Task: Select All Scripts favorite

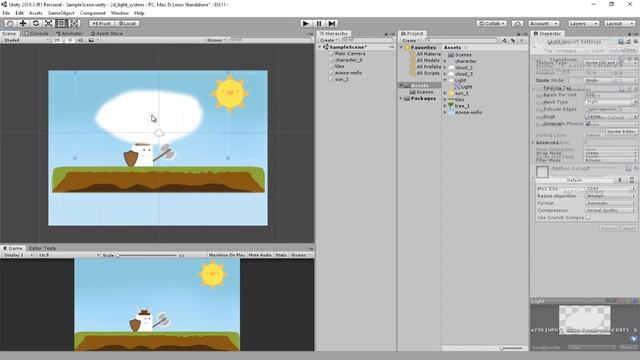Action: click(428, 73)
